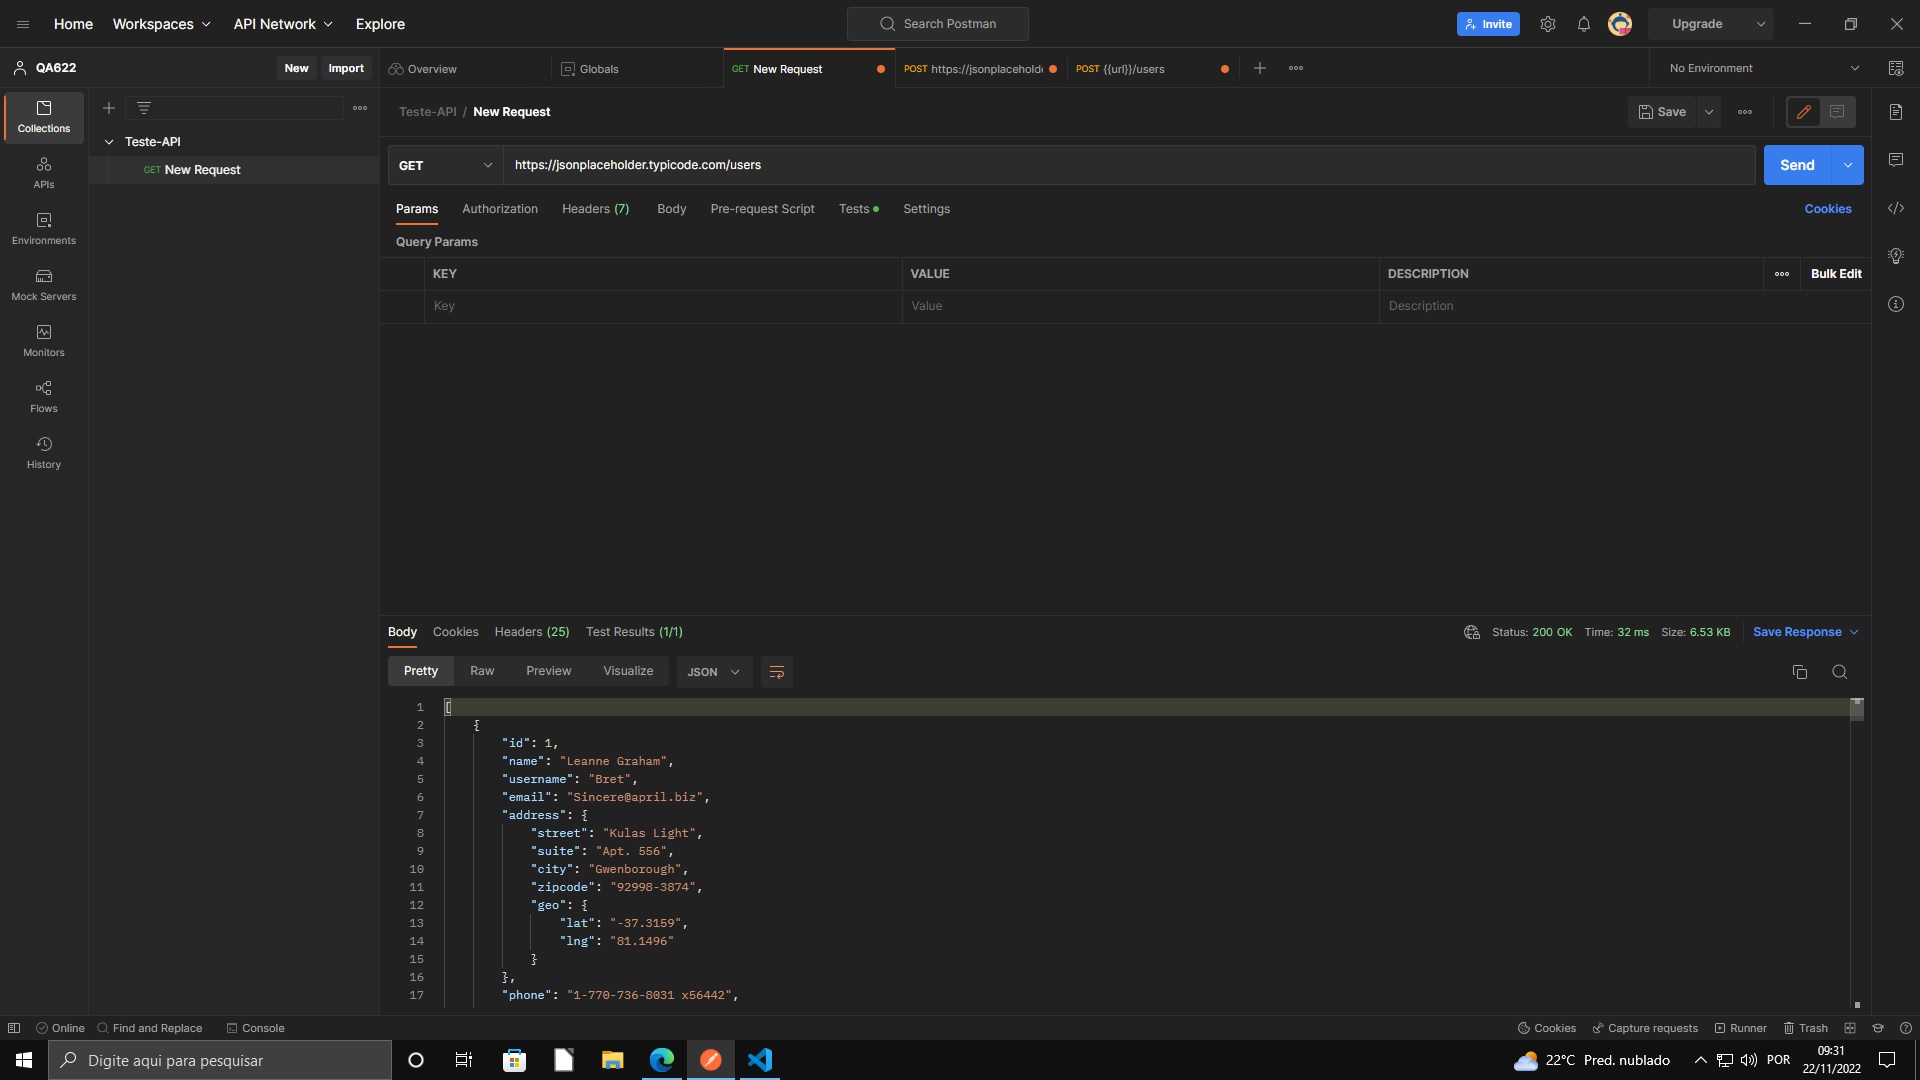This screenshot has width=1920, height=1080.
Task: Open the Flows sidebar section
Action: 43,396
